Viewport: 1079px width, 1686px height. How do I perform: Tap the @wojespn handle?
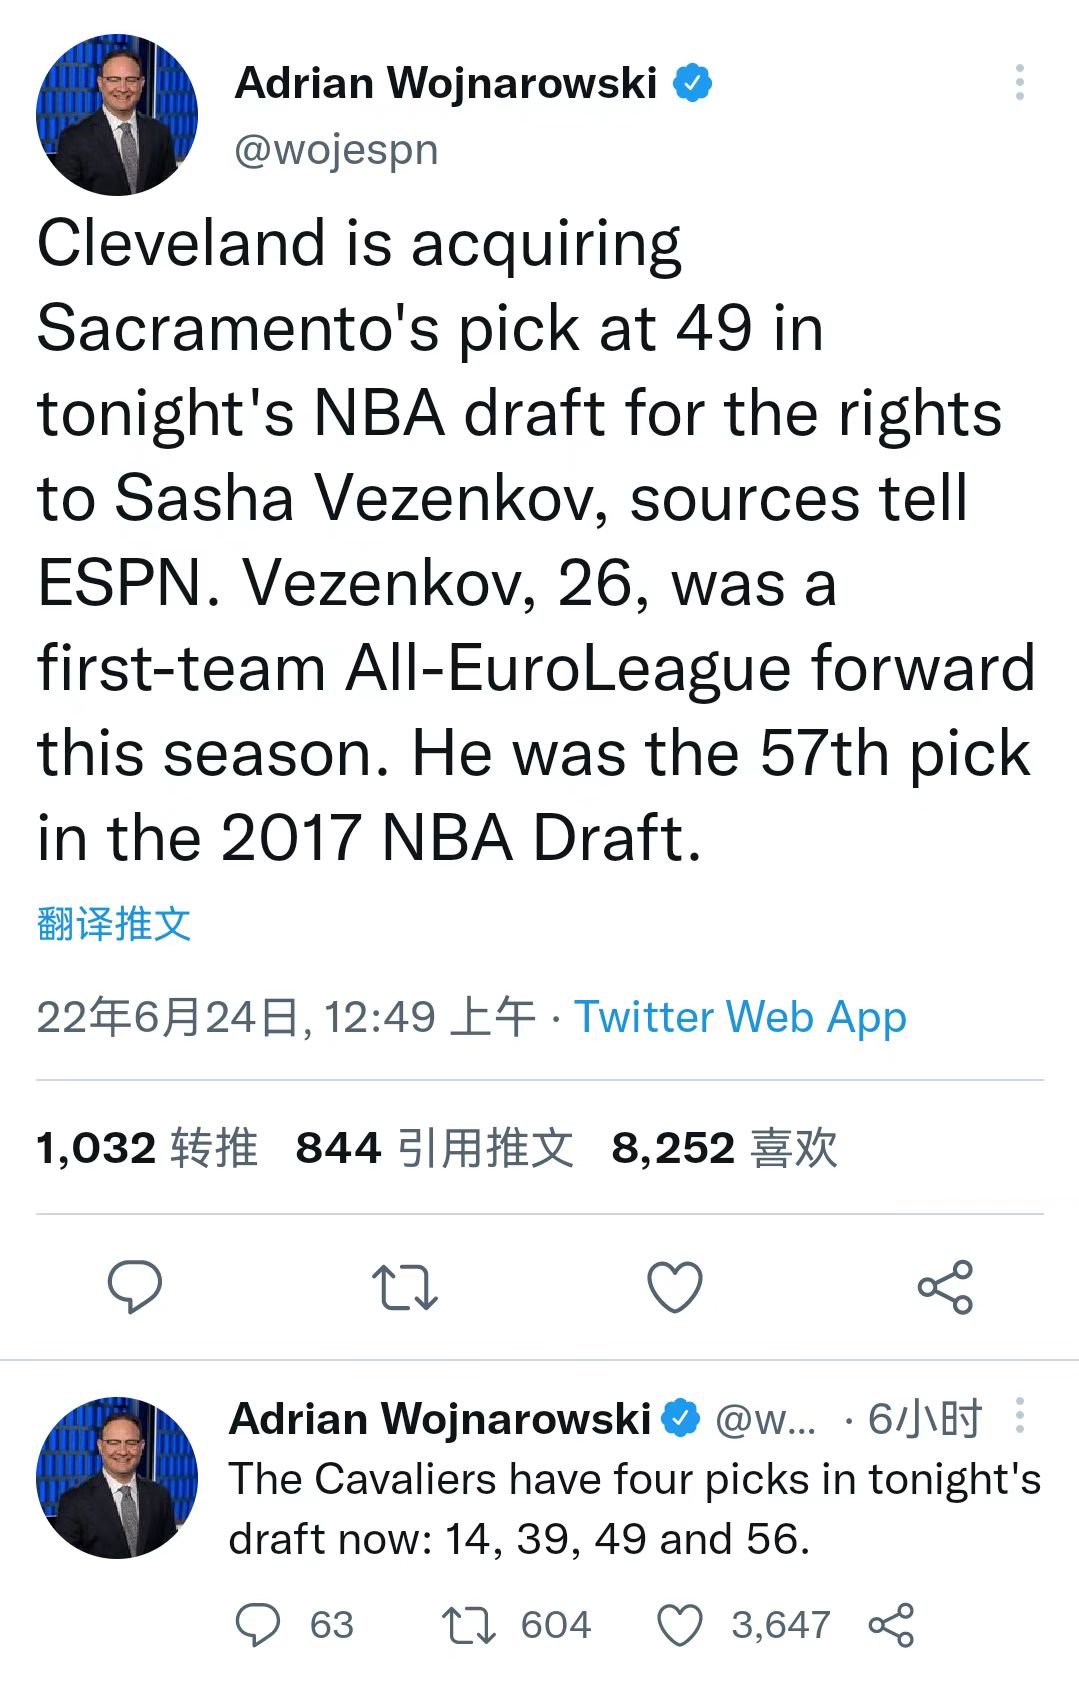click(x=336, y=150)
